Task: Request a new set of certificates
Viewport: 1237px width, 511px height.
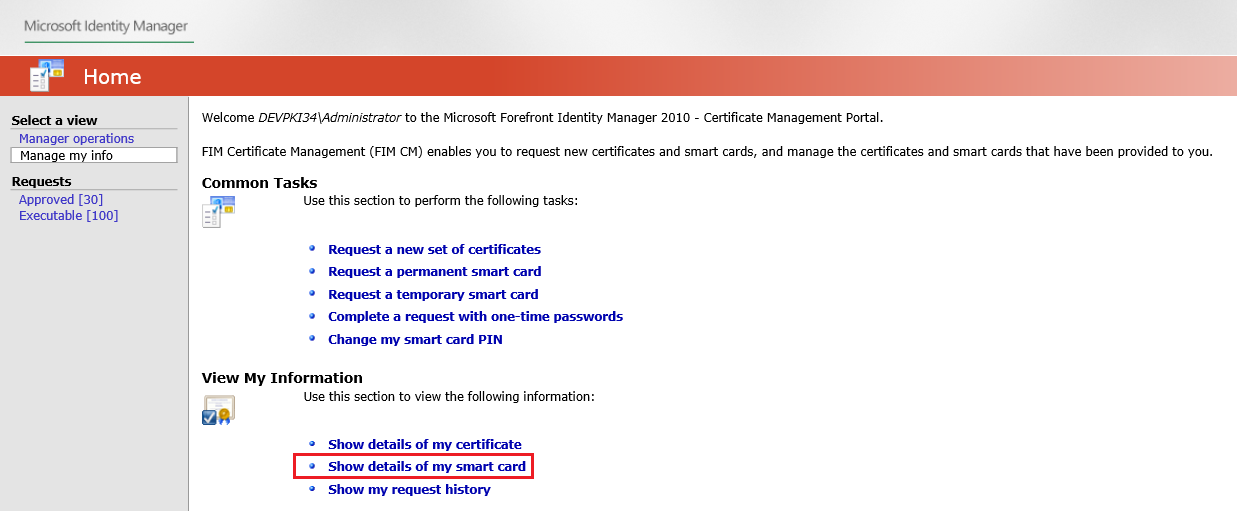Action: click(x=434, y=250)
